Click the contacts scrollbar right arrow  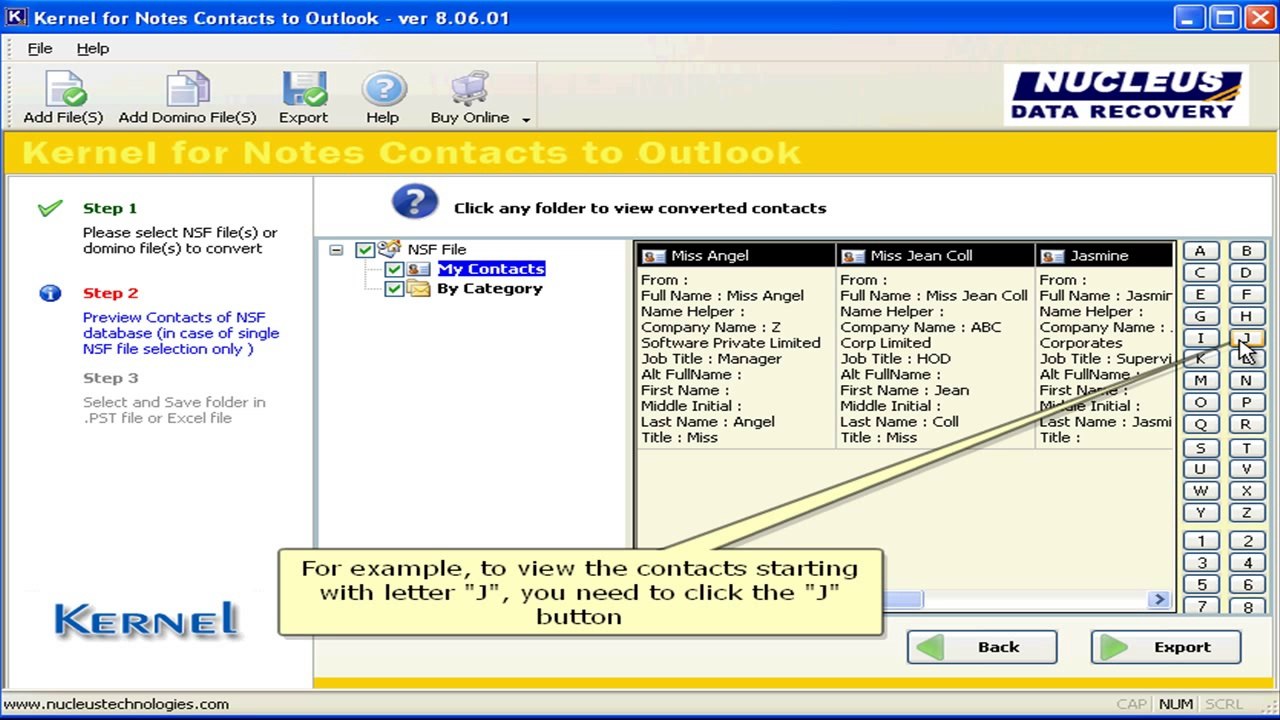coord(1160,600)
